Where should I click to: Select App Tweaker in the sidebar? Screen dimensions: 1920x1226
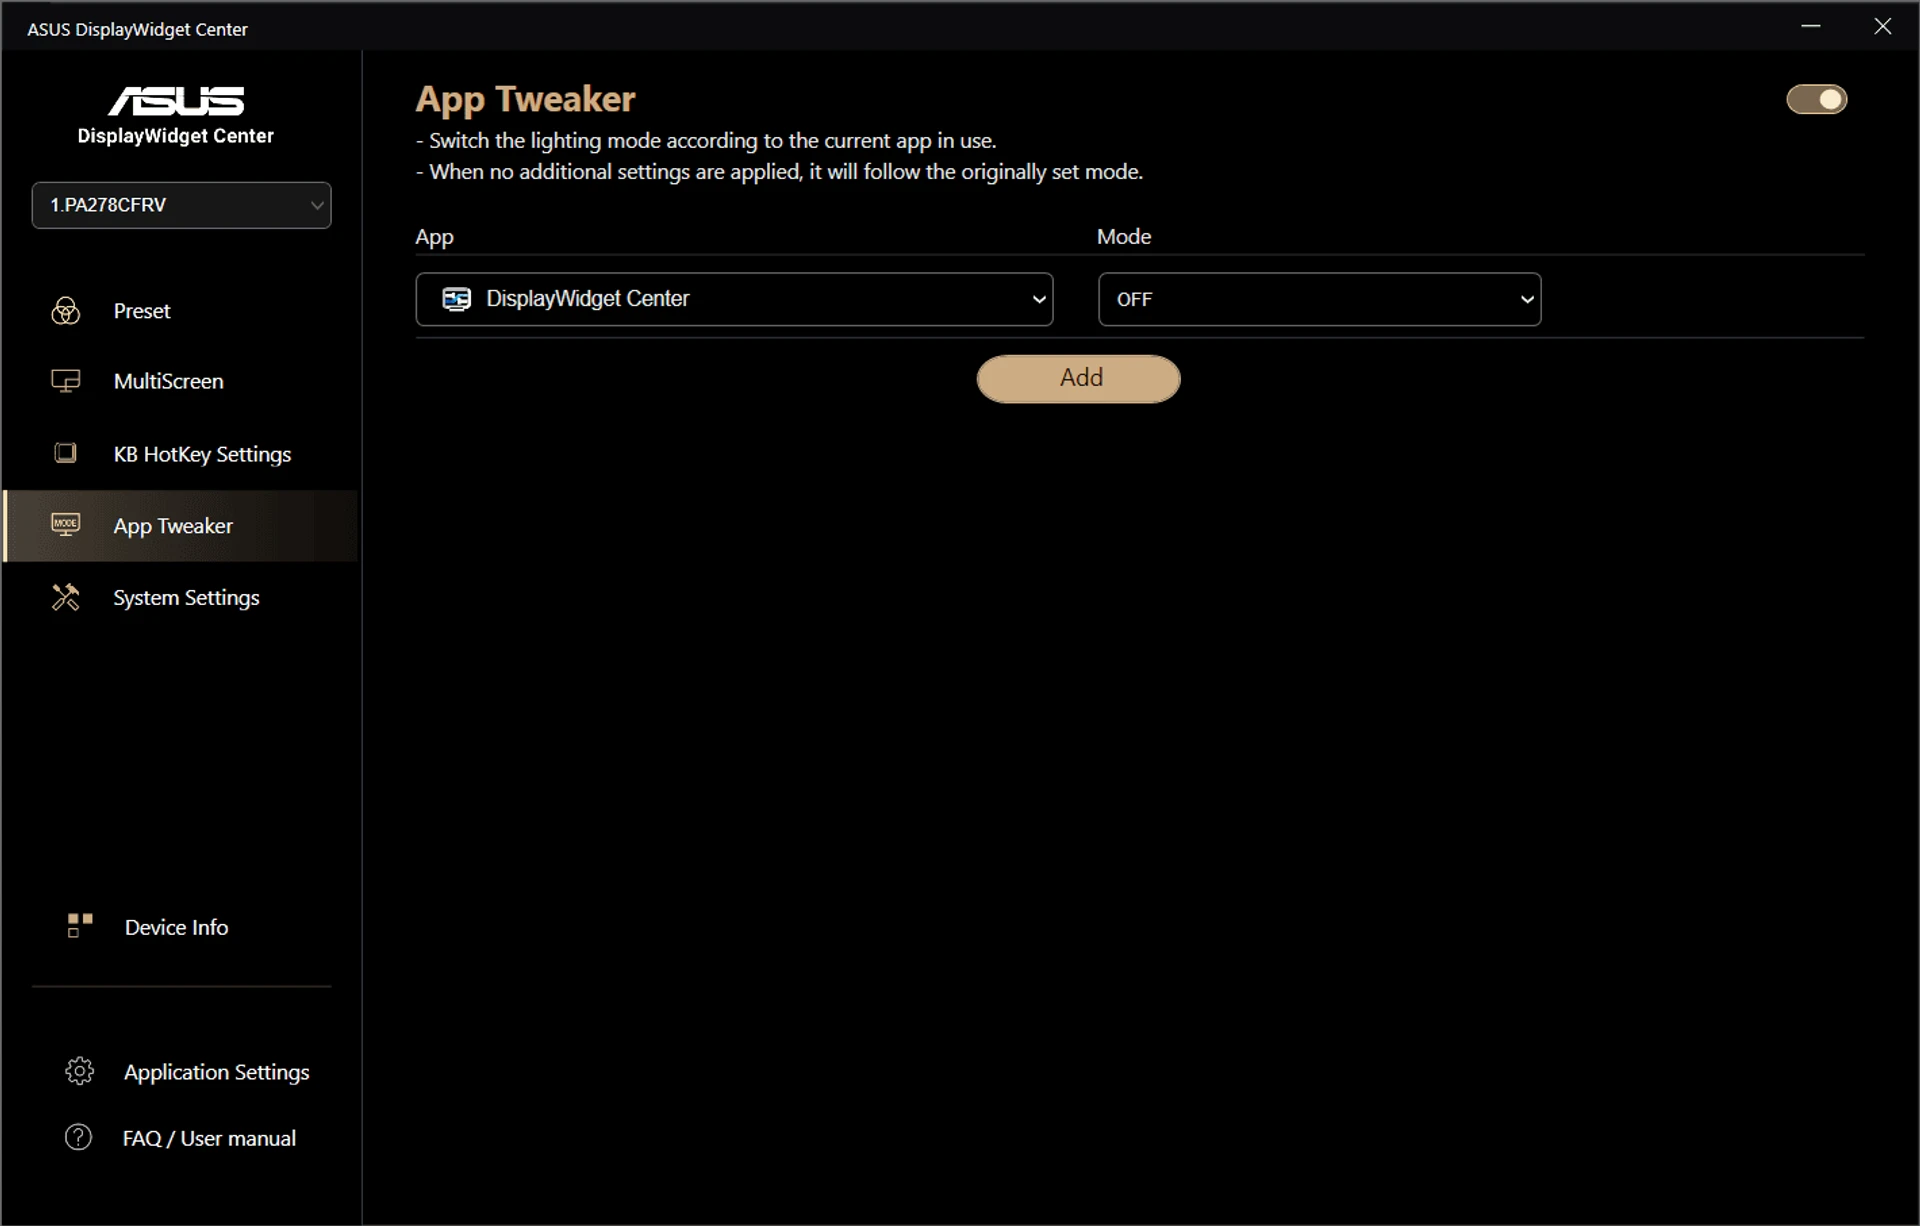coord(181,526)
